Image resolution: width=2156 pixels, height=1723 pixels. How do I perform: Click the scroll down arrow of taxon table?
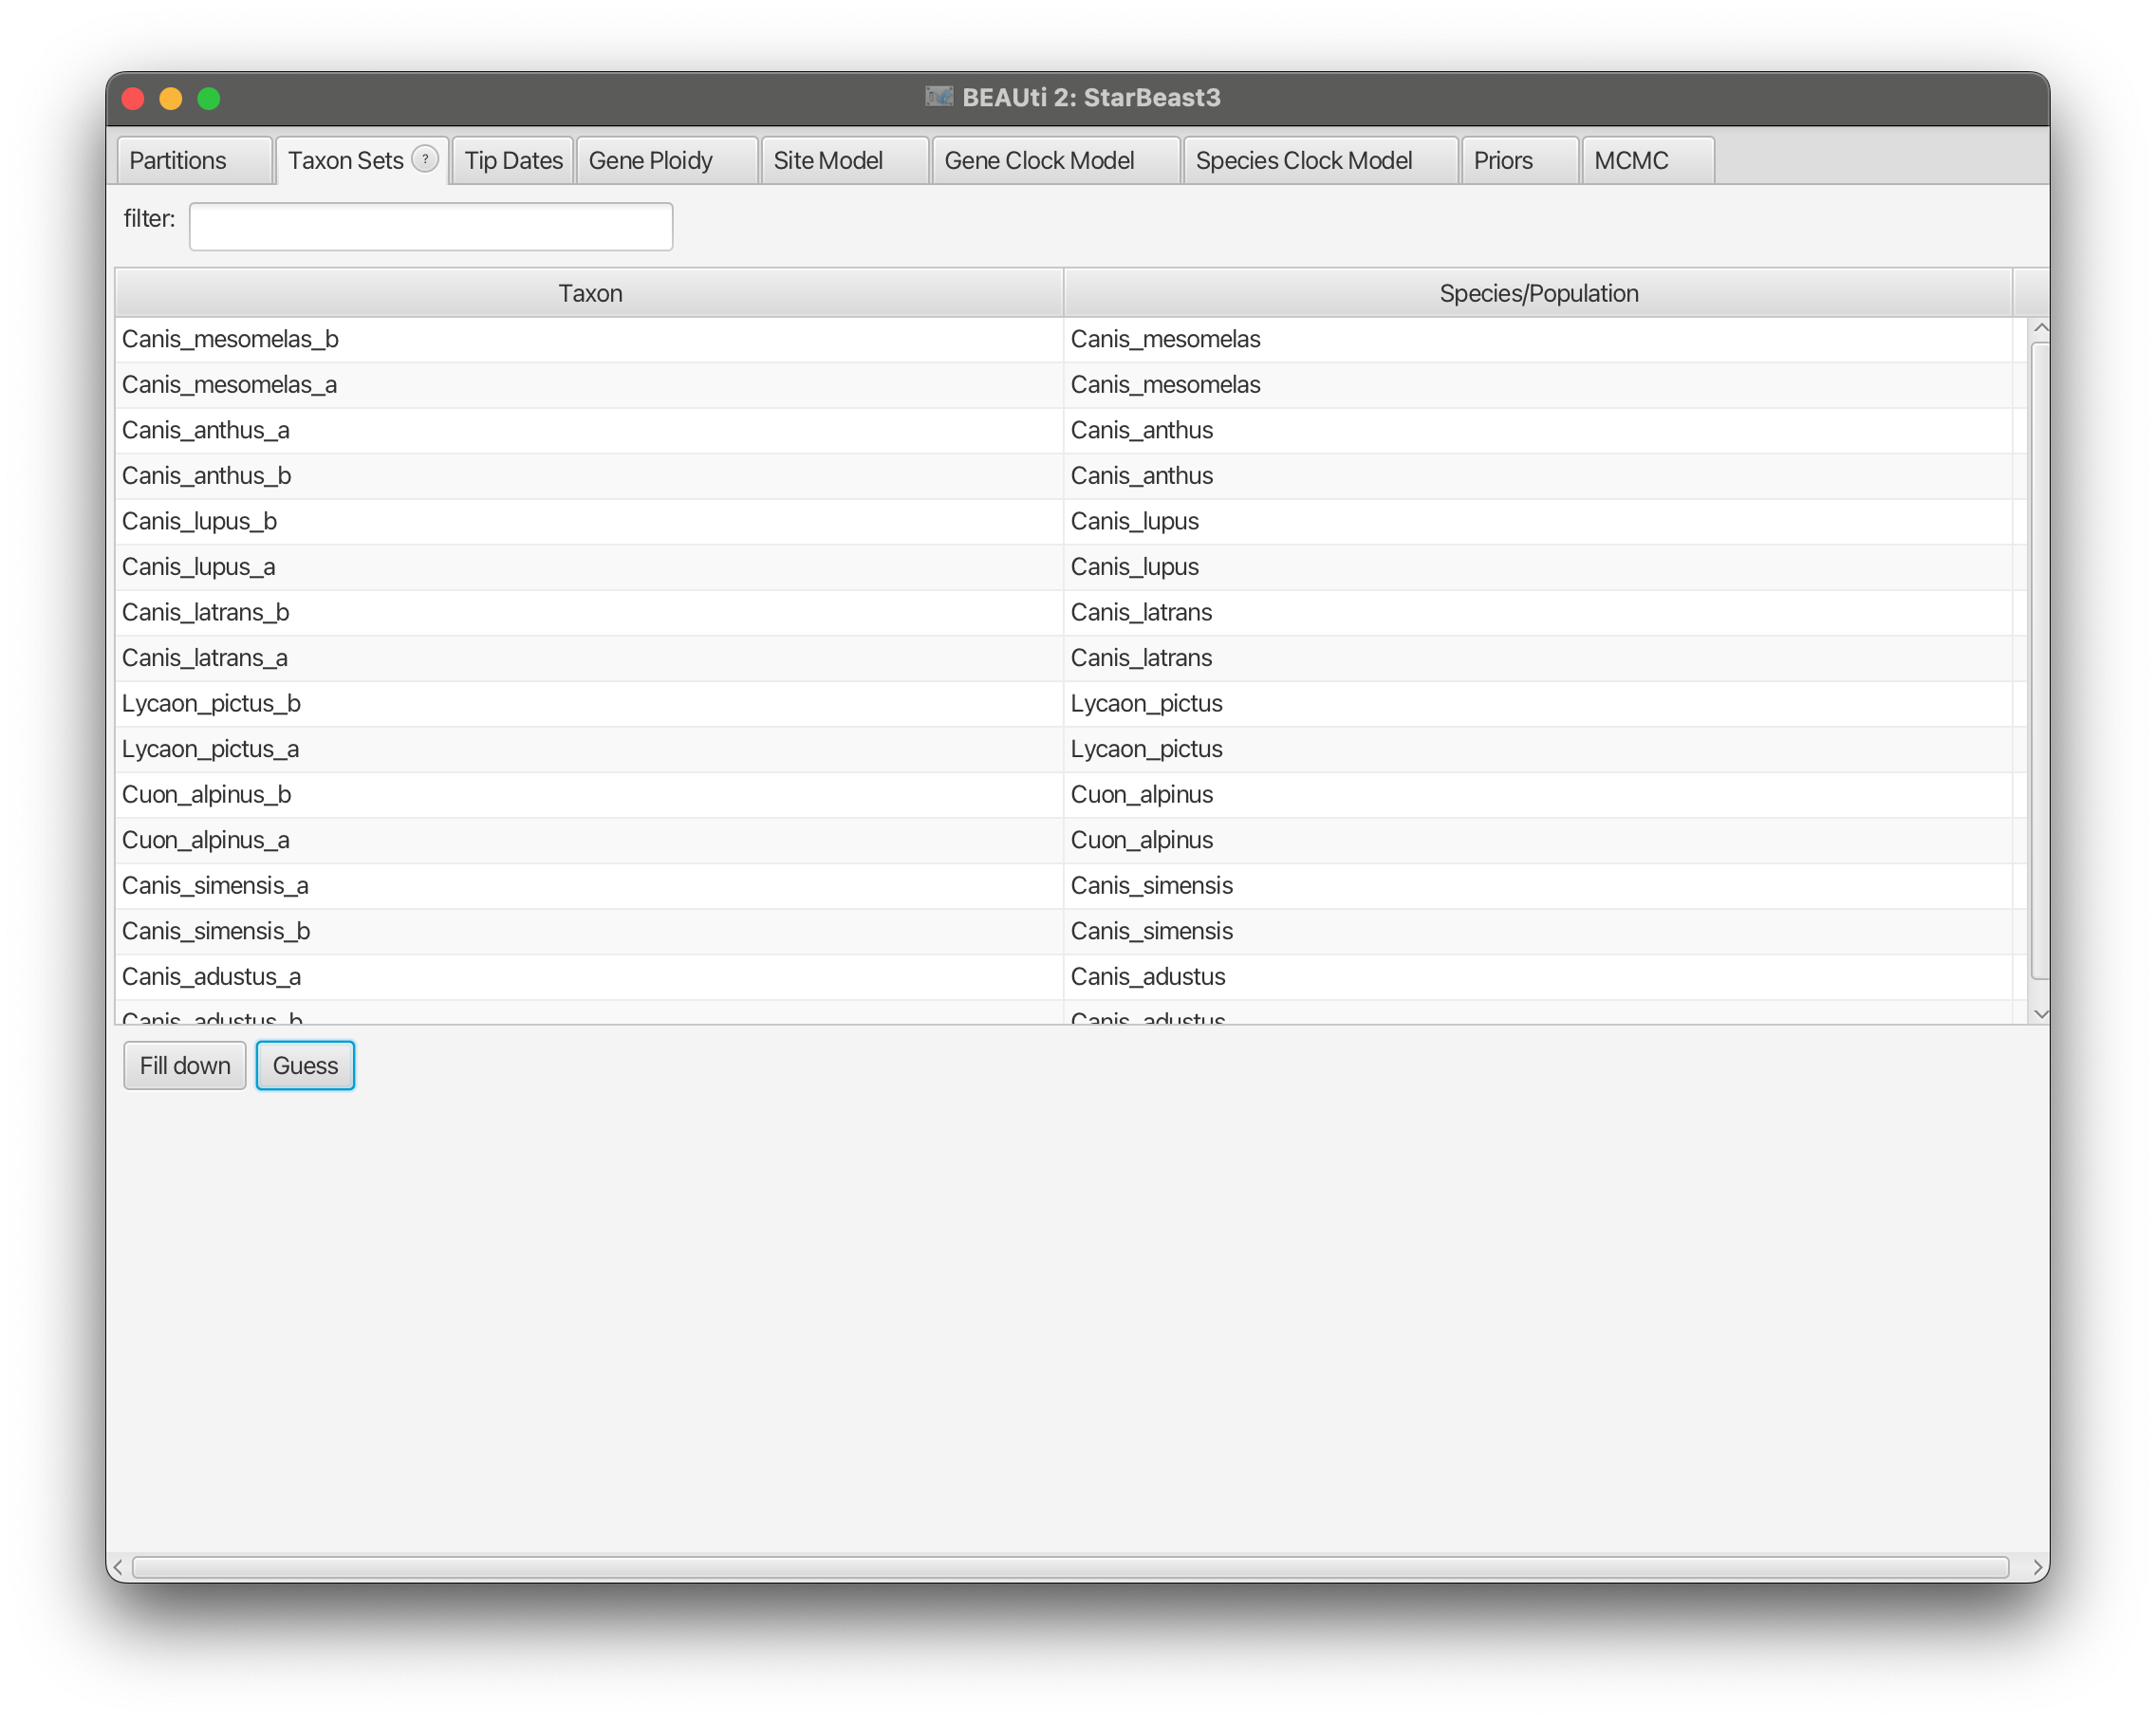click(x=2041, y=1013)
